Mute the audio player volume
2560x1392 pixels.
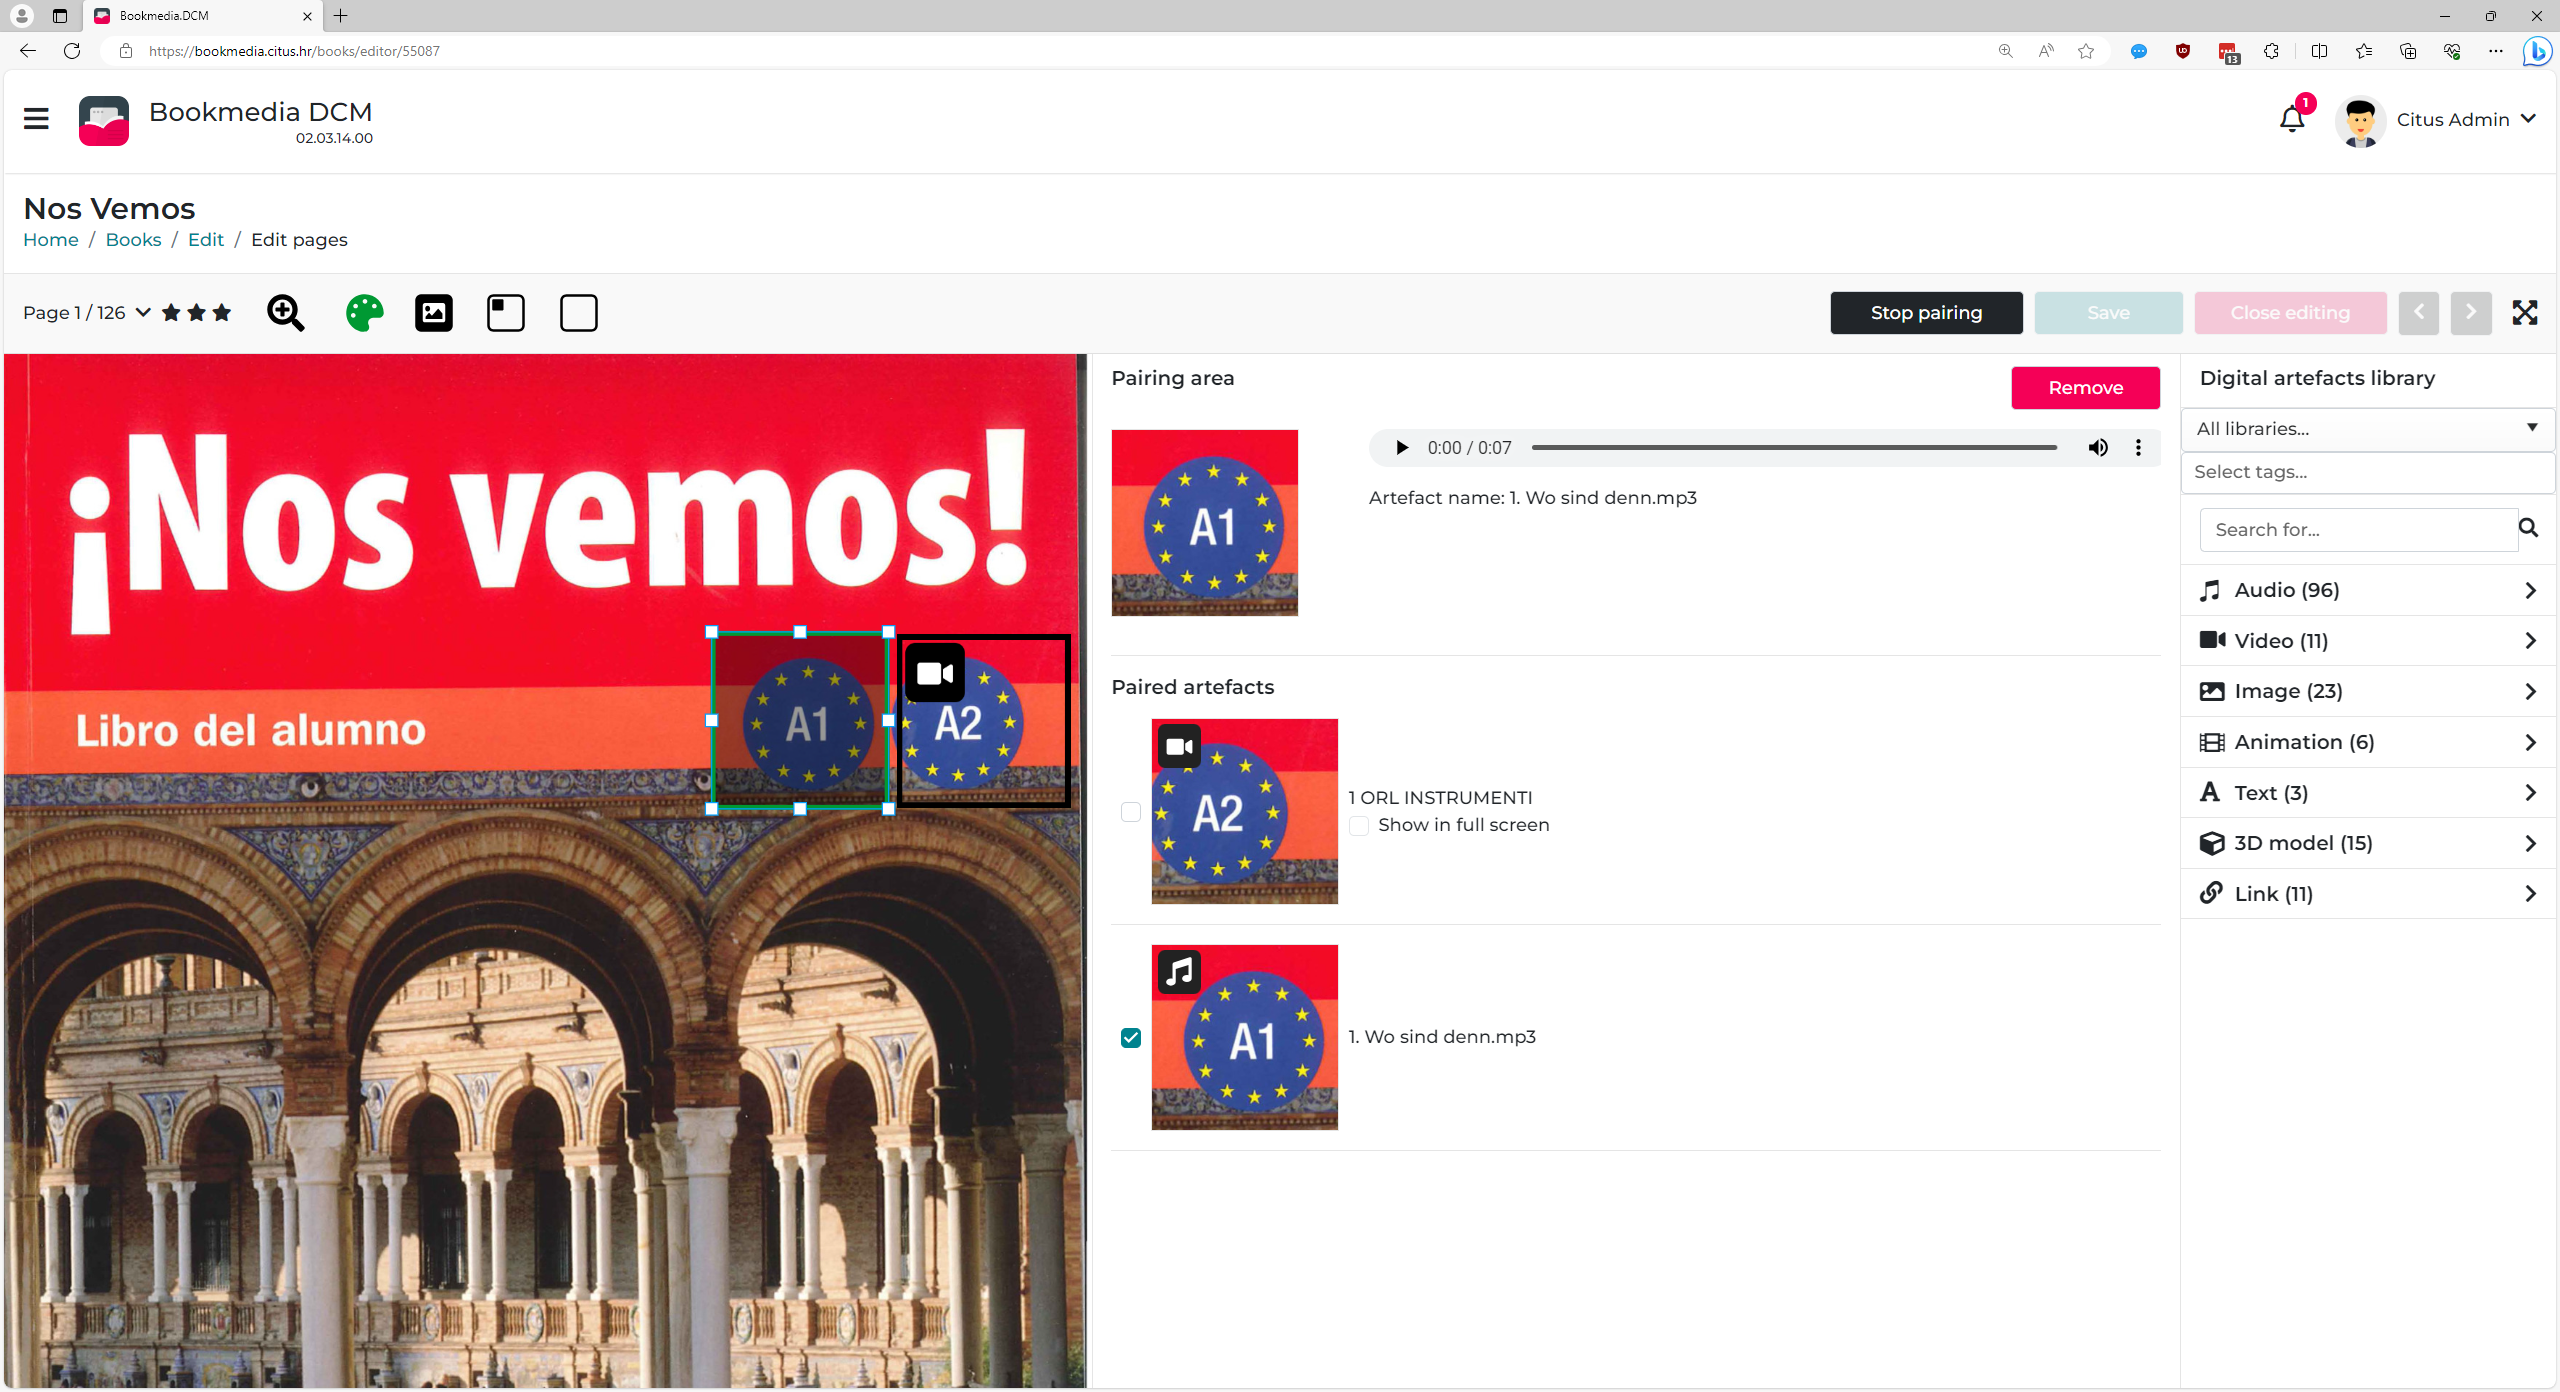coord(2097,448)
